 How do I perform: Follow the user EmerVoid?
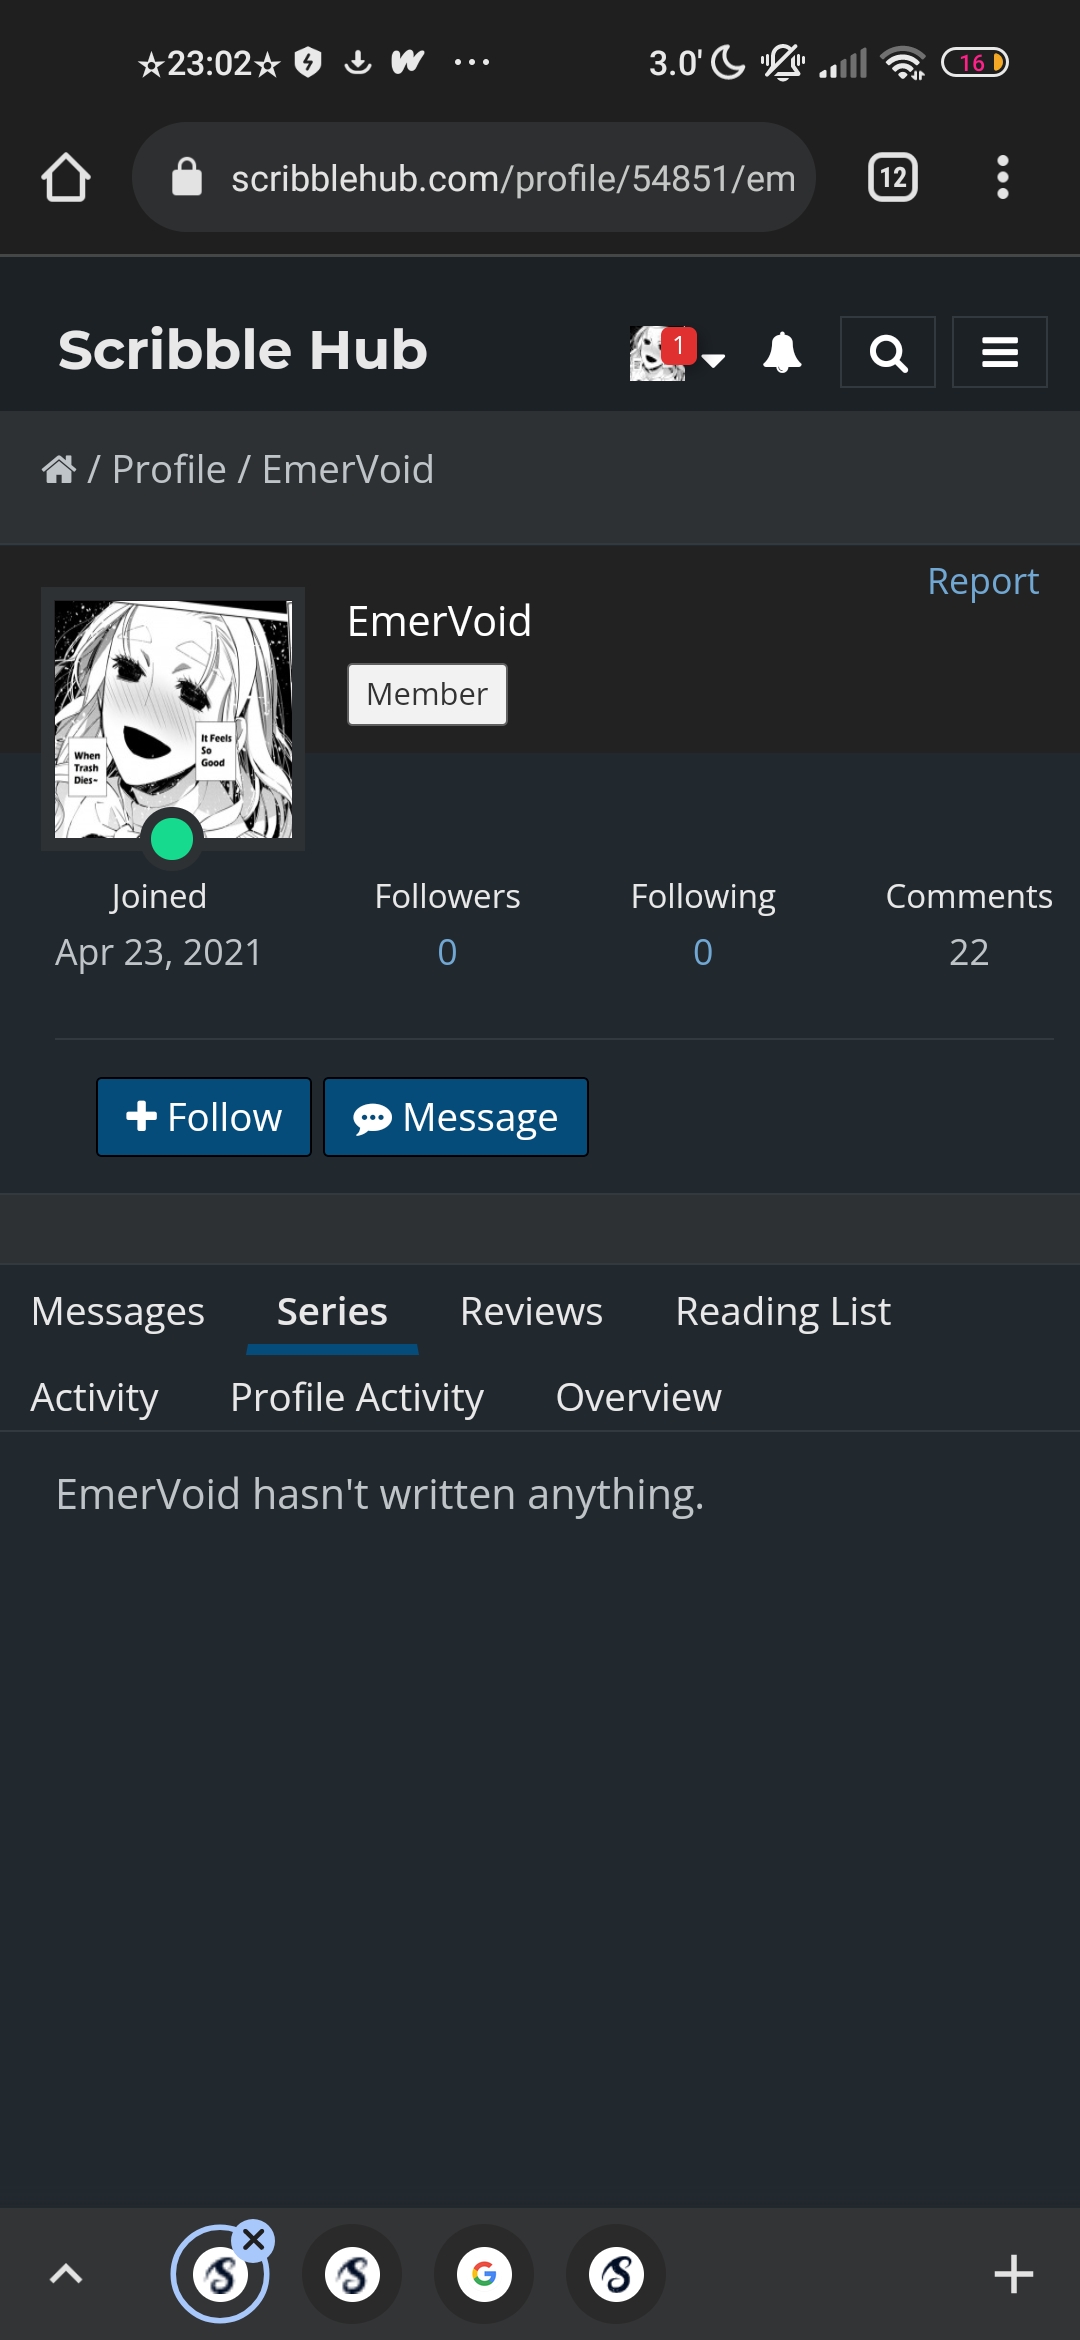pos(204,1117)
